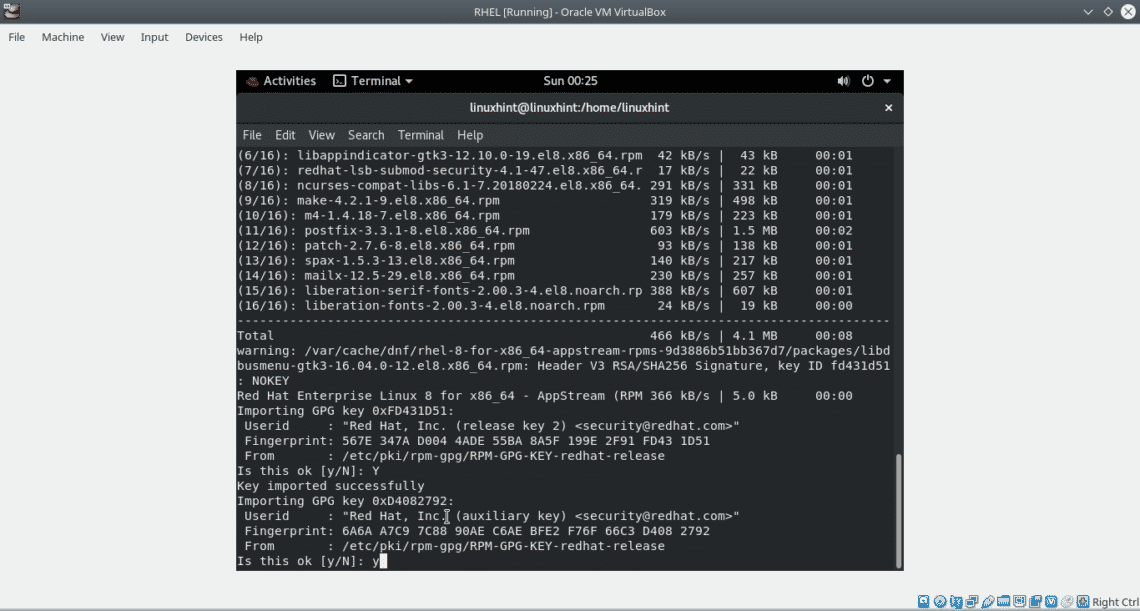Click the terminal vertical scrollbar thumb

899,511
